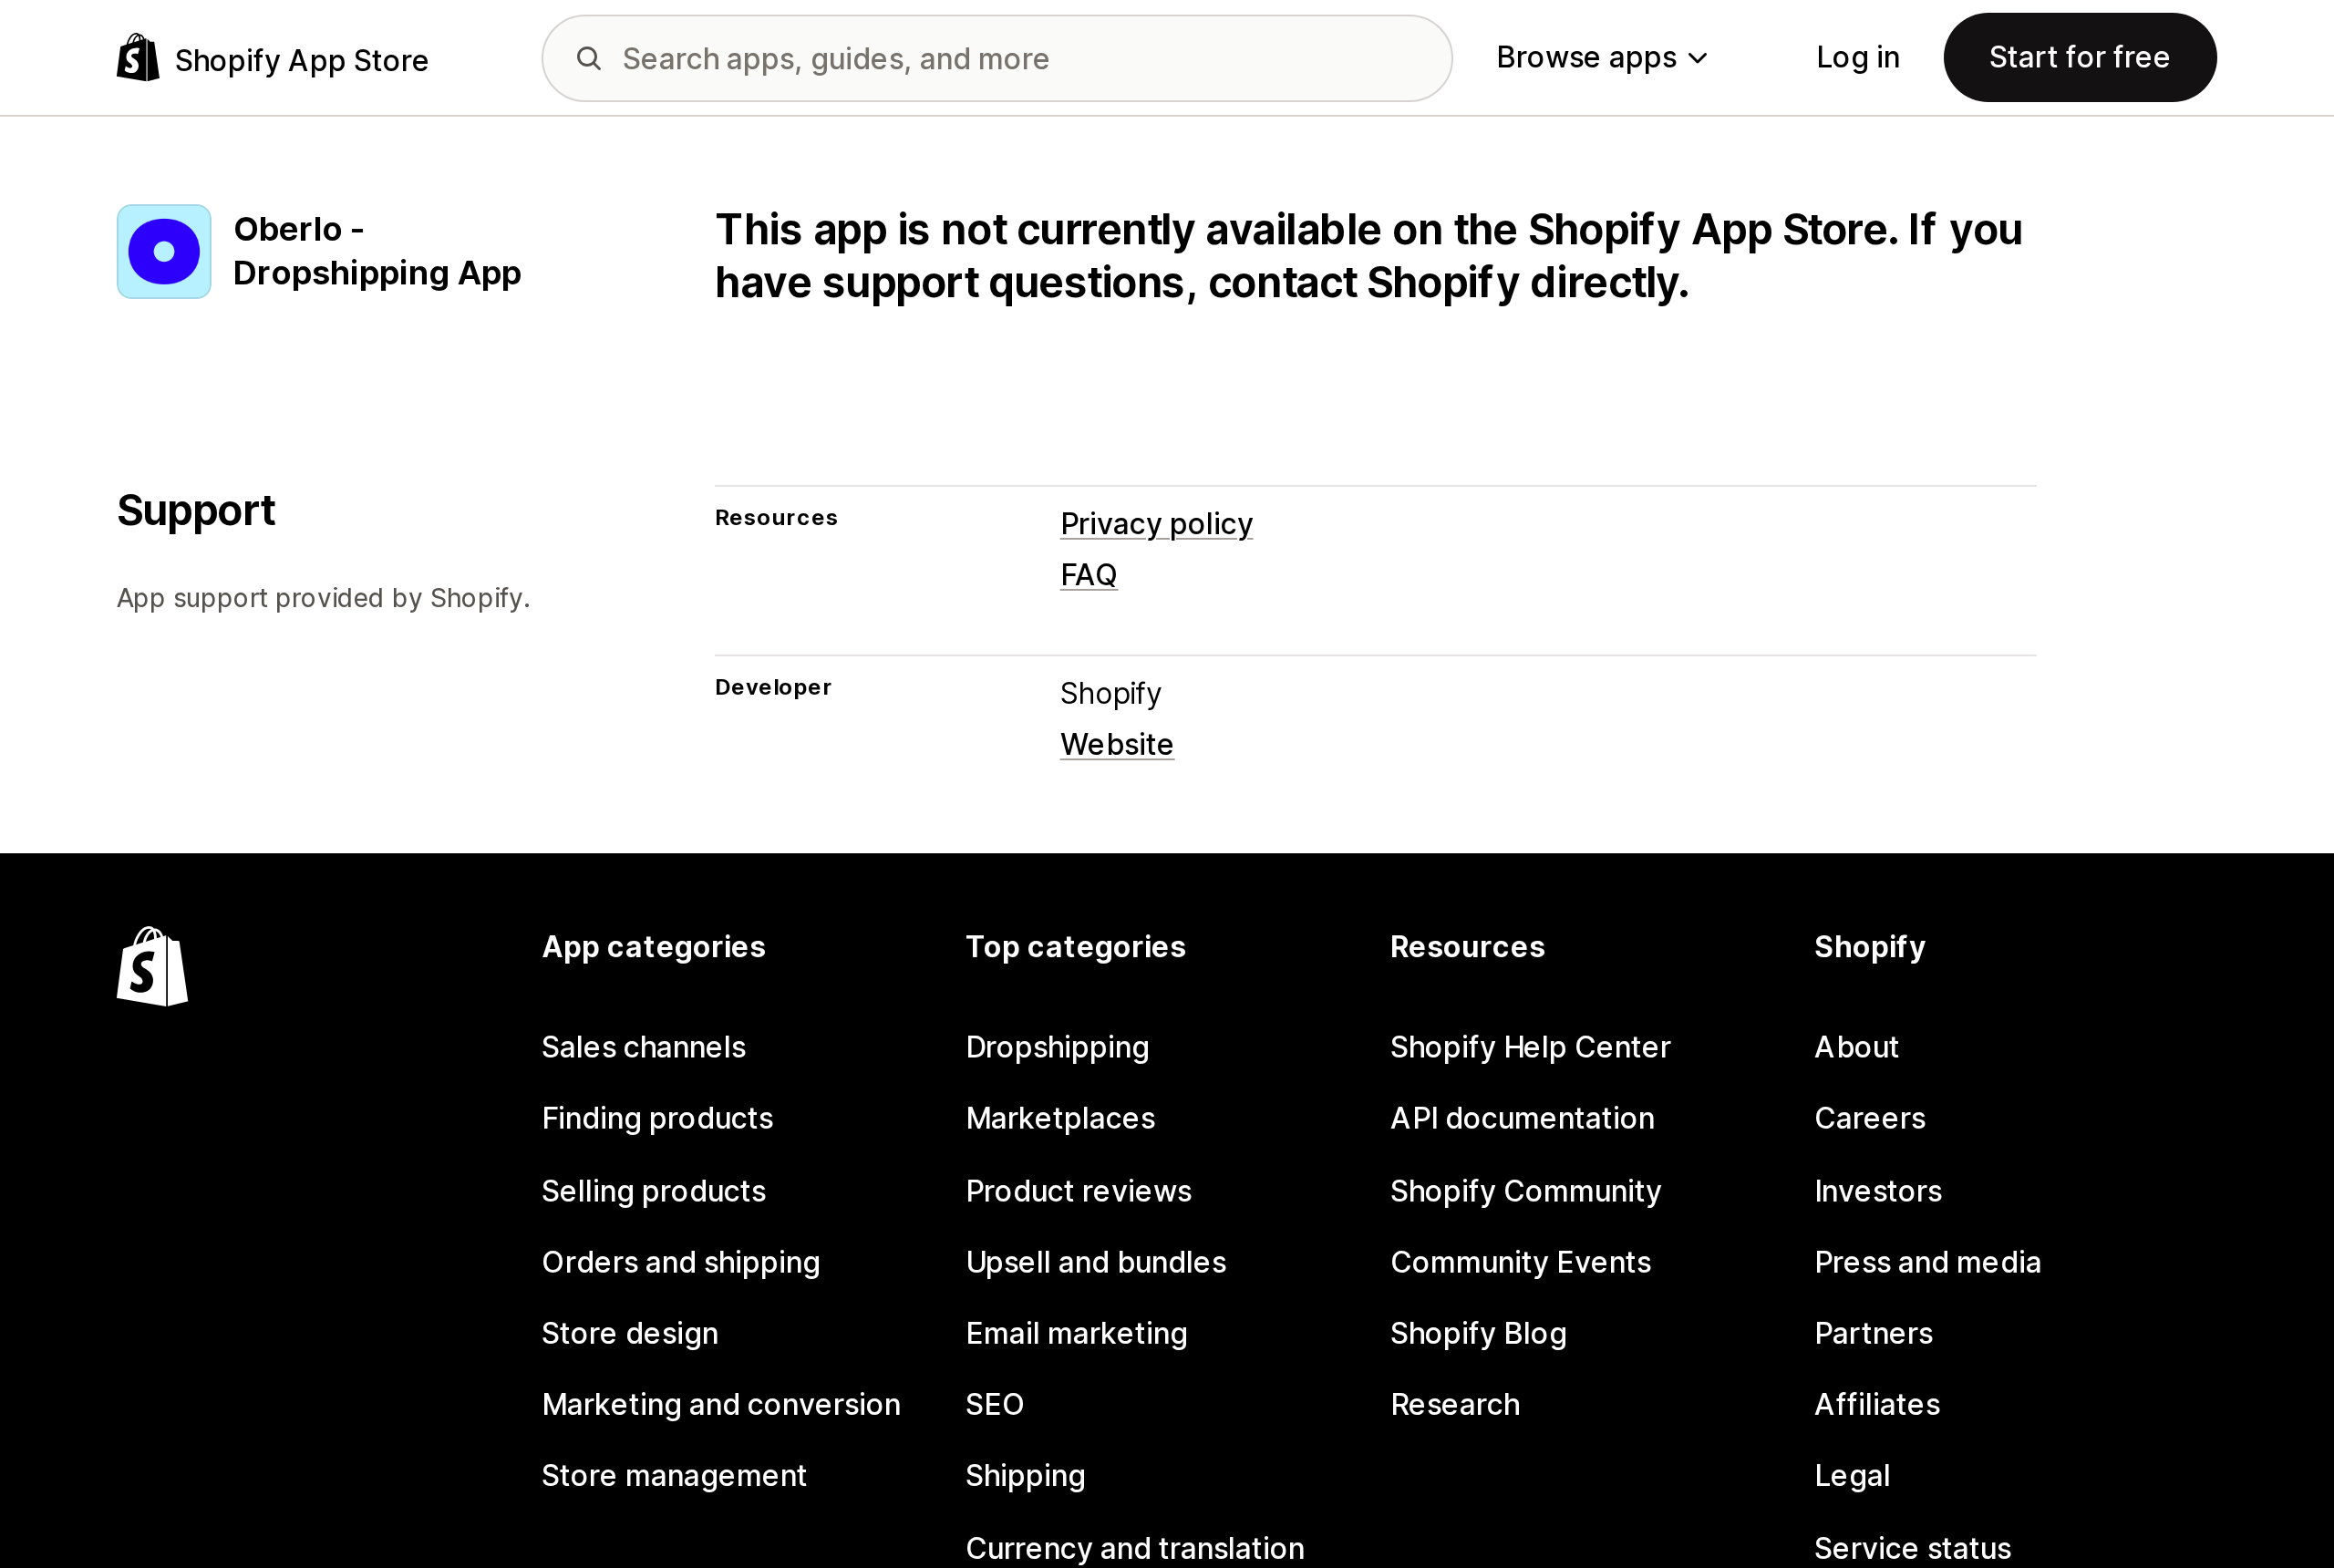Image resolution: width=2334 pixels, height=1568 pixels.
Task: Go to Sales channels category
Action: click(644, 1047)
